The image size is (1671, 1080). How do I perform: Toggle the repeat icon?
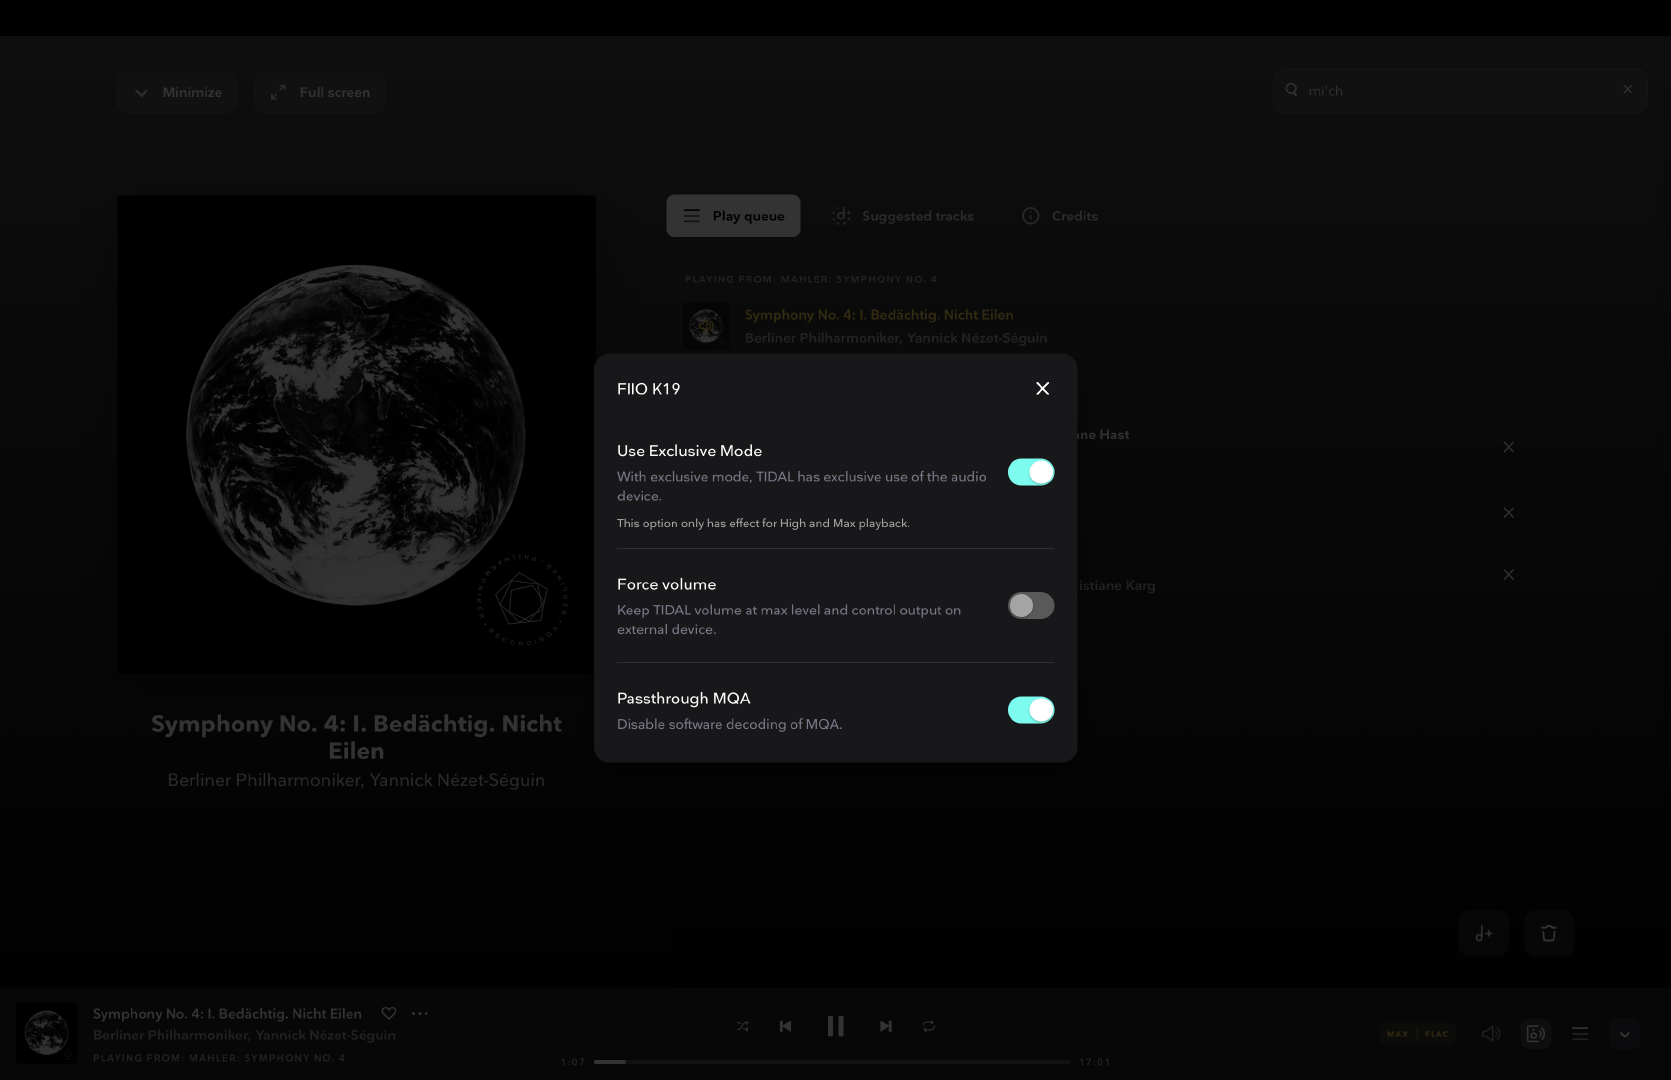pos(929,1026)
